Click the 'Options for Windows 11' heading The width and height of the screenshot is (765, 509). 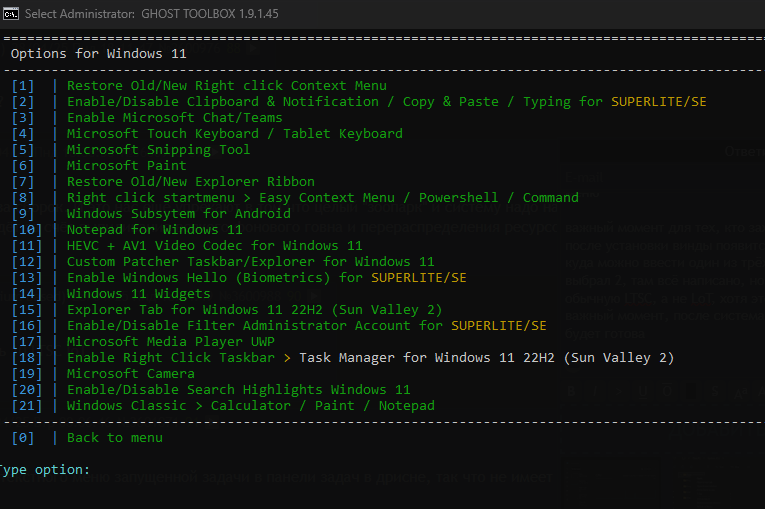(99, 54)
